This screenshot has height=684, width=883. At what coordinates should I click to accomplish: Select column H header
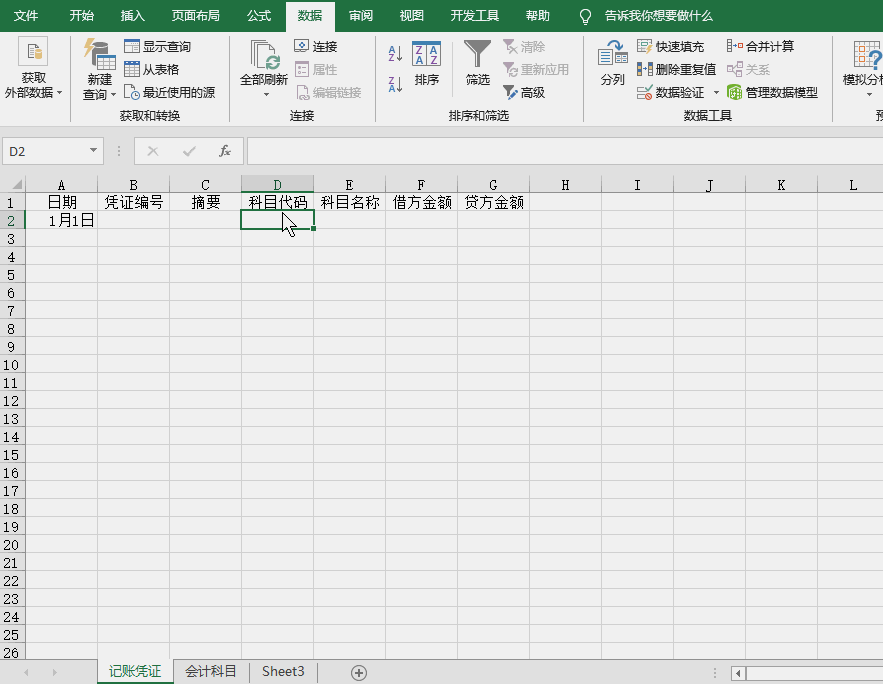[565, 185]
